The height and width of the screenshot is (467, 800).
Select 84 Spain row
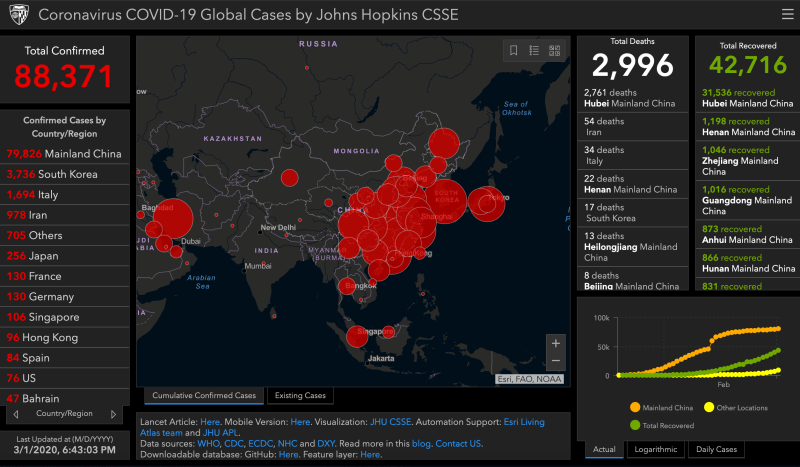point(65,358)
